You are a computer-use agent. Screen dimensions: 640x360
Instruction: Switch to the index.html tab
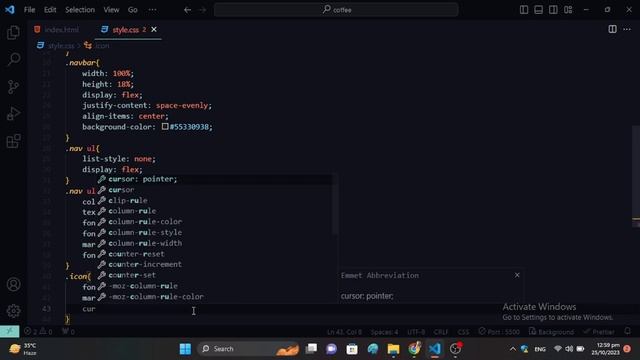coord(57,29)
